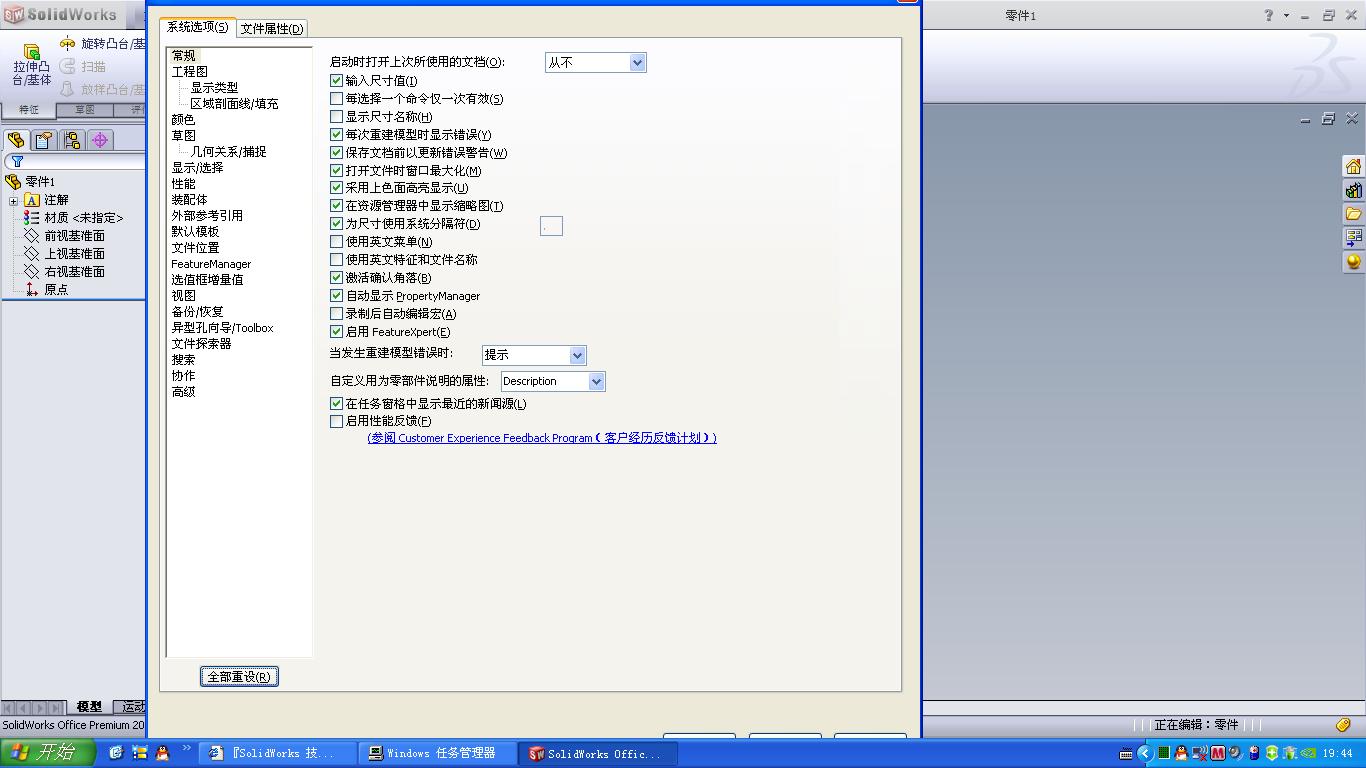The height and width of the screenshot is (768, 1366).
Task: Click the SolidWorks logo in the title bar
Action: pyautogui.click(x=61, y=14)
